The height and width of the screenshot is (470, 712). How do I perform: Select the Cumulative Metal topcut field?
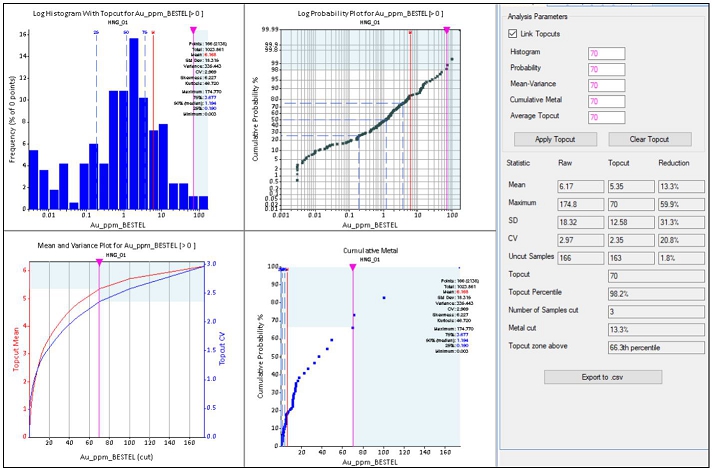tap(606, 101)
